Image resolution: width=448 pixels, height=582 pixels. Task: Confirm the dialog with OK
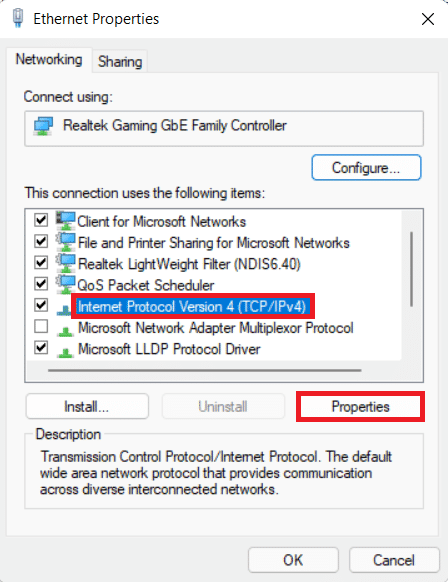293,560
